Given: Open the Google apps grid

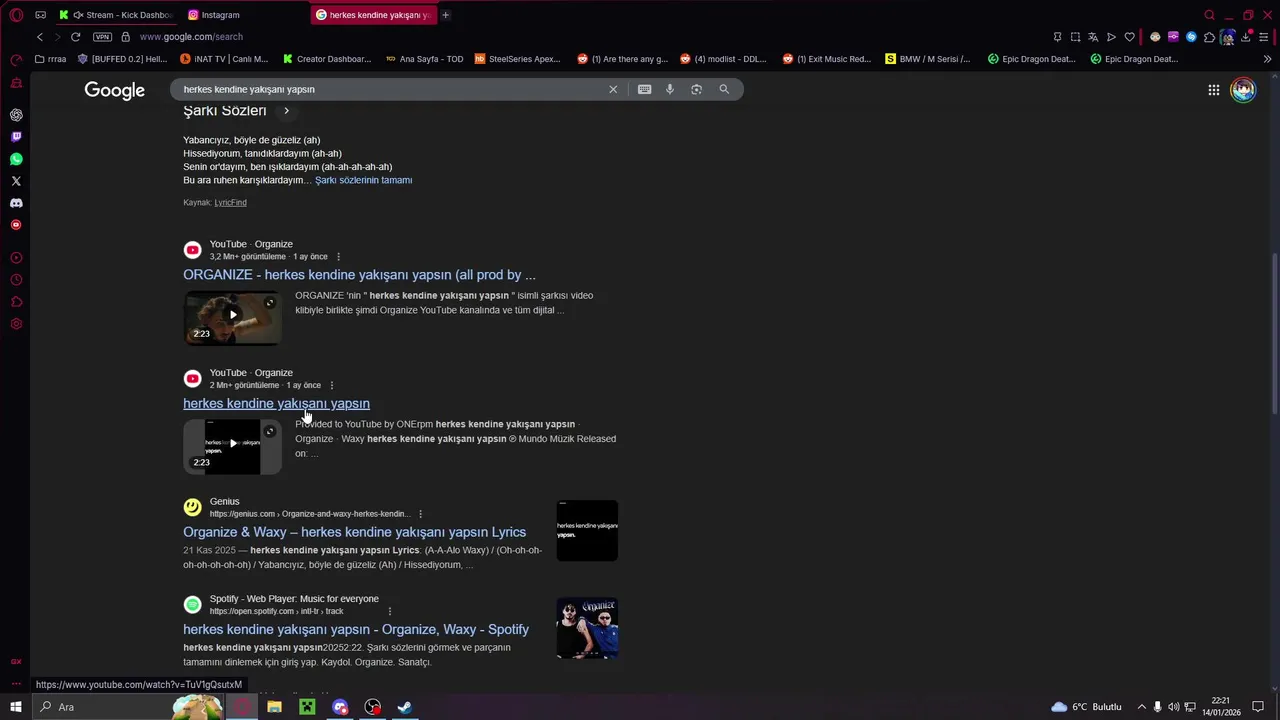Looking at the screenshot, I should point(1214,90).
